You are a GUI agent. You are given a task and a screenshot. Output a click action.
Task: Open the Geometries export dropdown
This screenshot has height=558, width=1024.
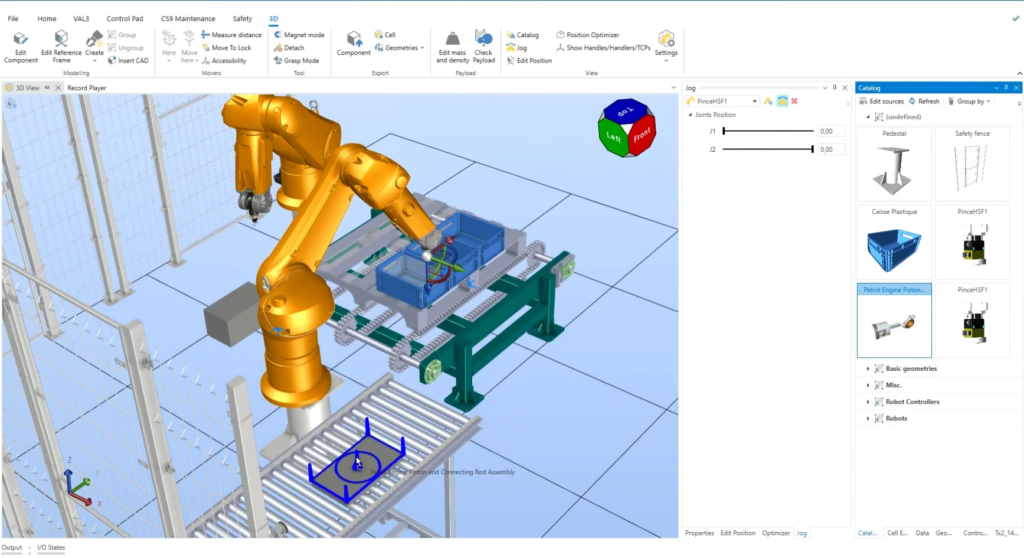[404, 48]
